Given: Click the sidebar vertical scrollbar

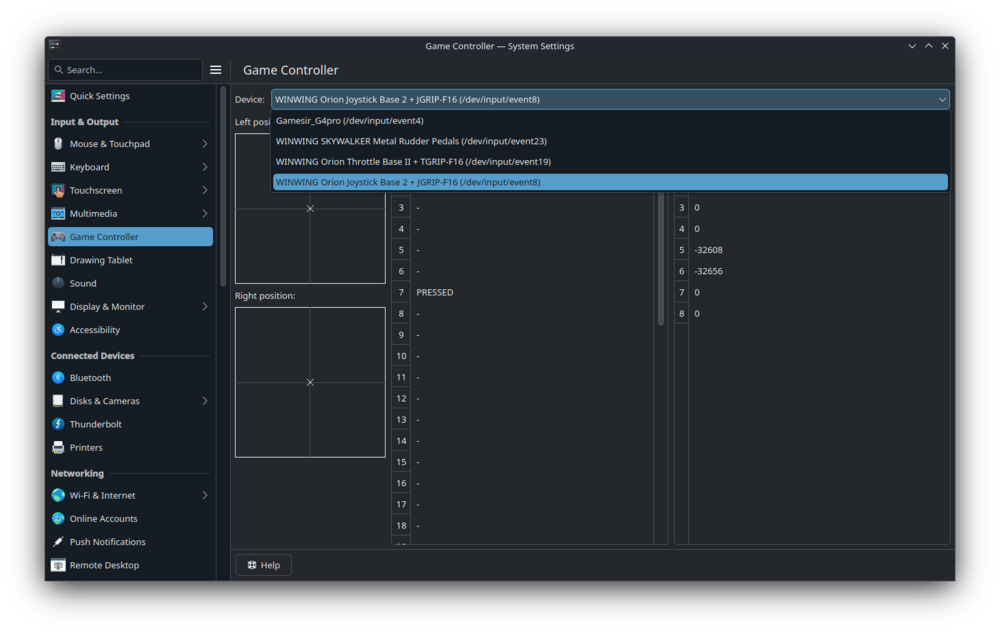Looking at the screenshot, I should pos(223,187).
